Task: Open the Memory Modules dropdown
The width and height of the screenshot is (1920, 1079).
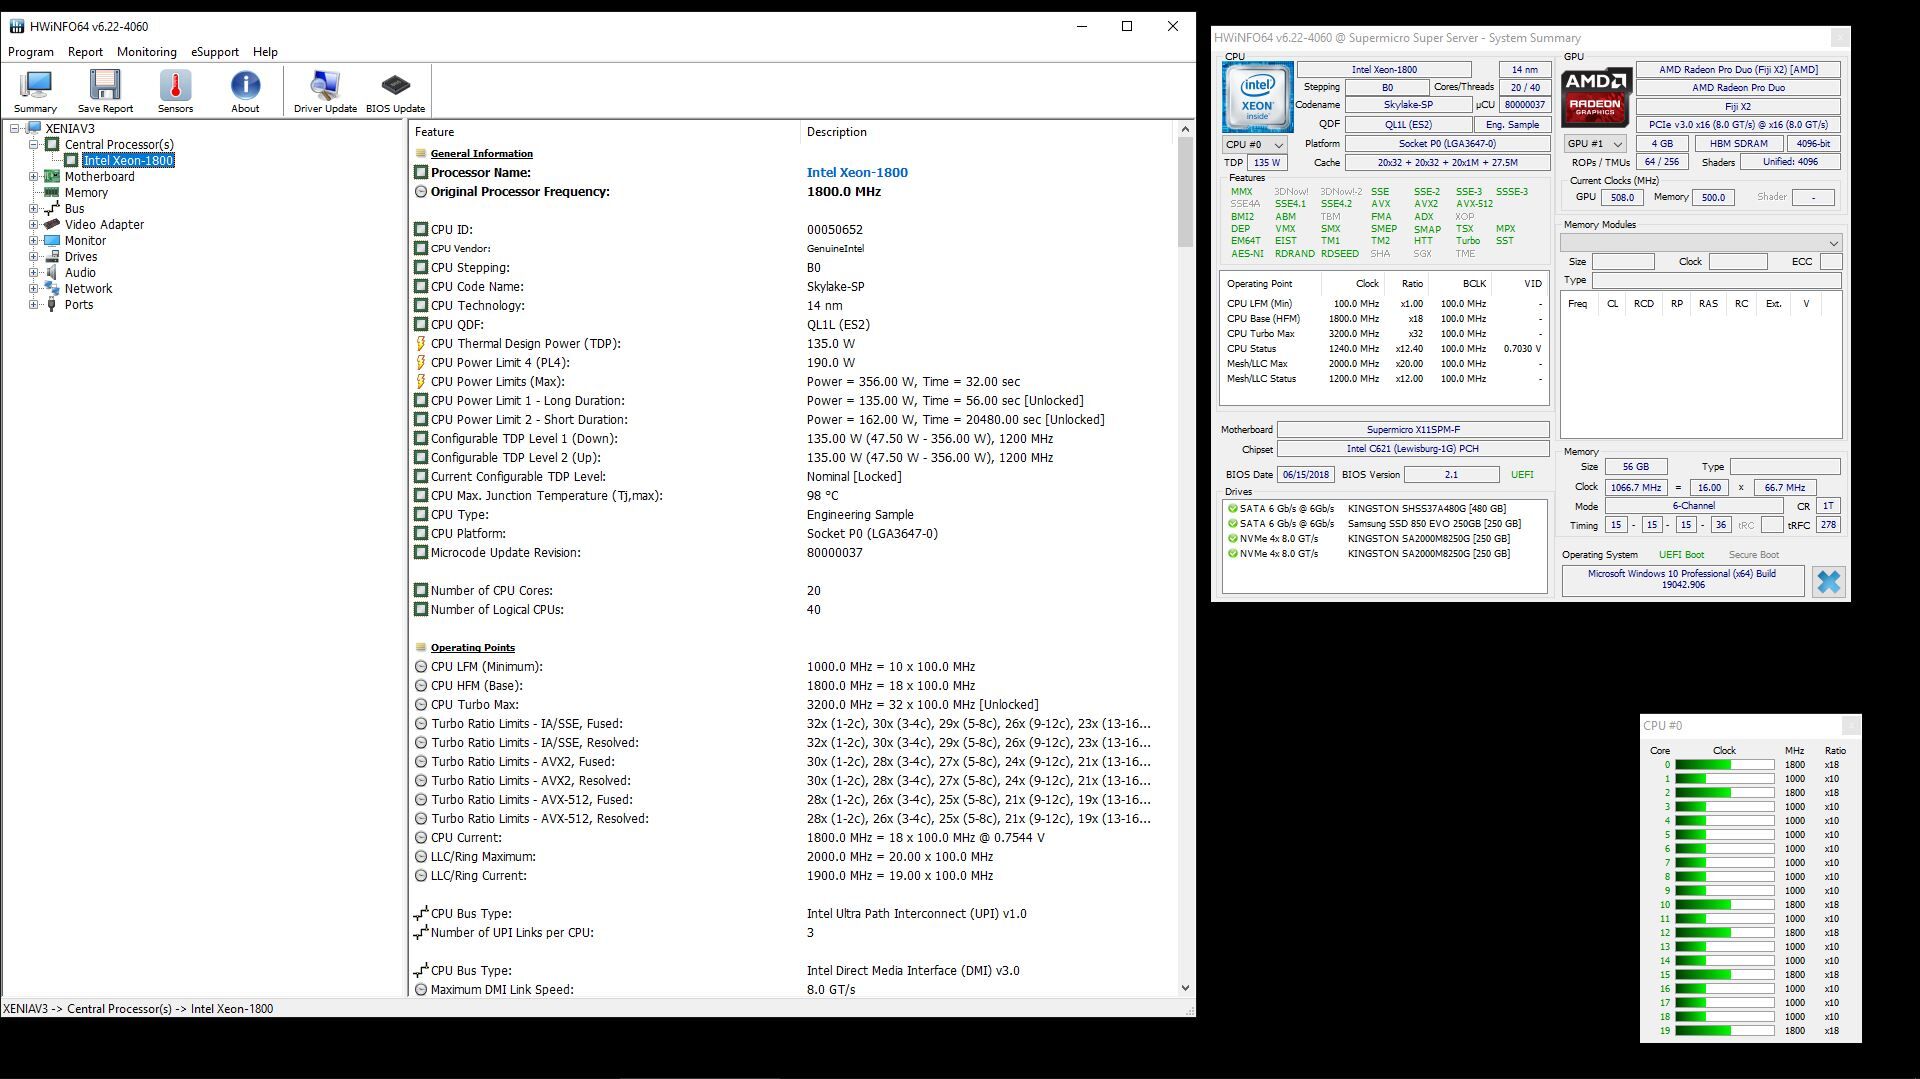Action: click(x=1701, y=243)
